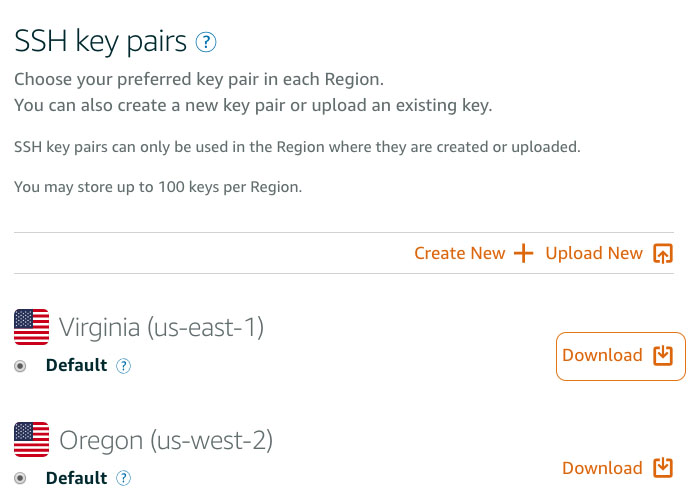This screenshot has height=498, width=693.
Task: Click the Upload New key link
Action: click(x=594, y=253)
